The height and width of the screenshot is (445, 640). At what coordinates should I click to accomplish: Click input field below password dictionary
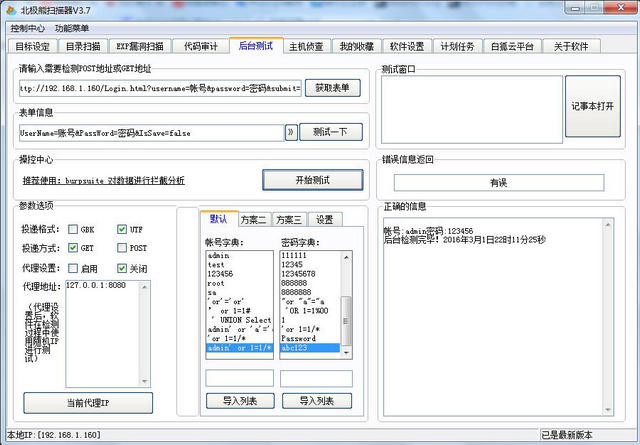click(x=316, y=378)
